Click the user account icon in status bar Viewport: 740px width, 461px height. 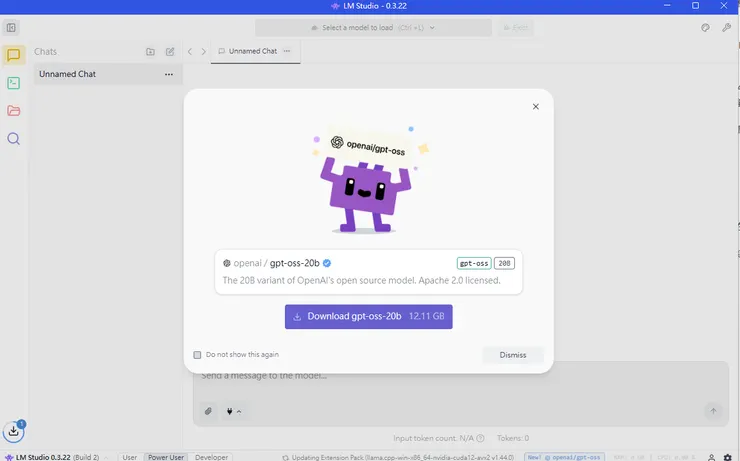click(x=711, y=457)
